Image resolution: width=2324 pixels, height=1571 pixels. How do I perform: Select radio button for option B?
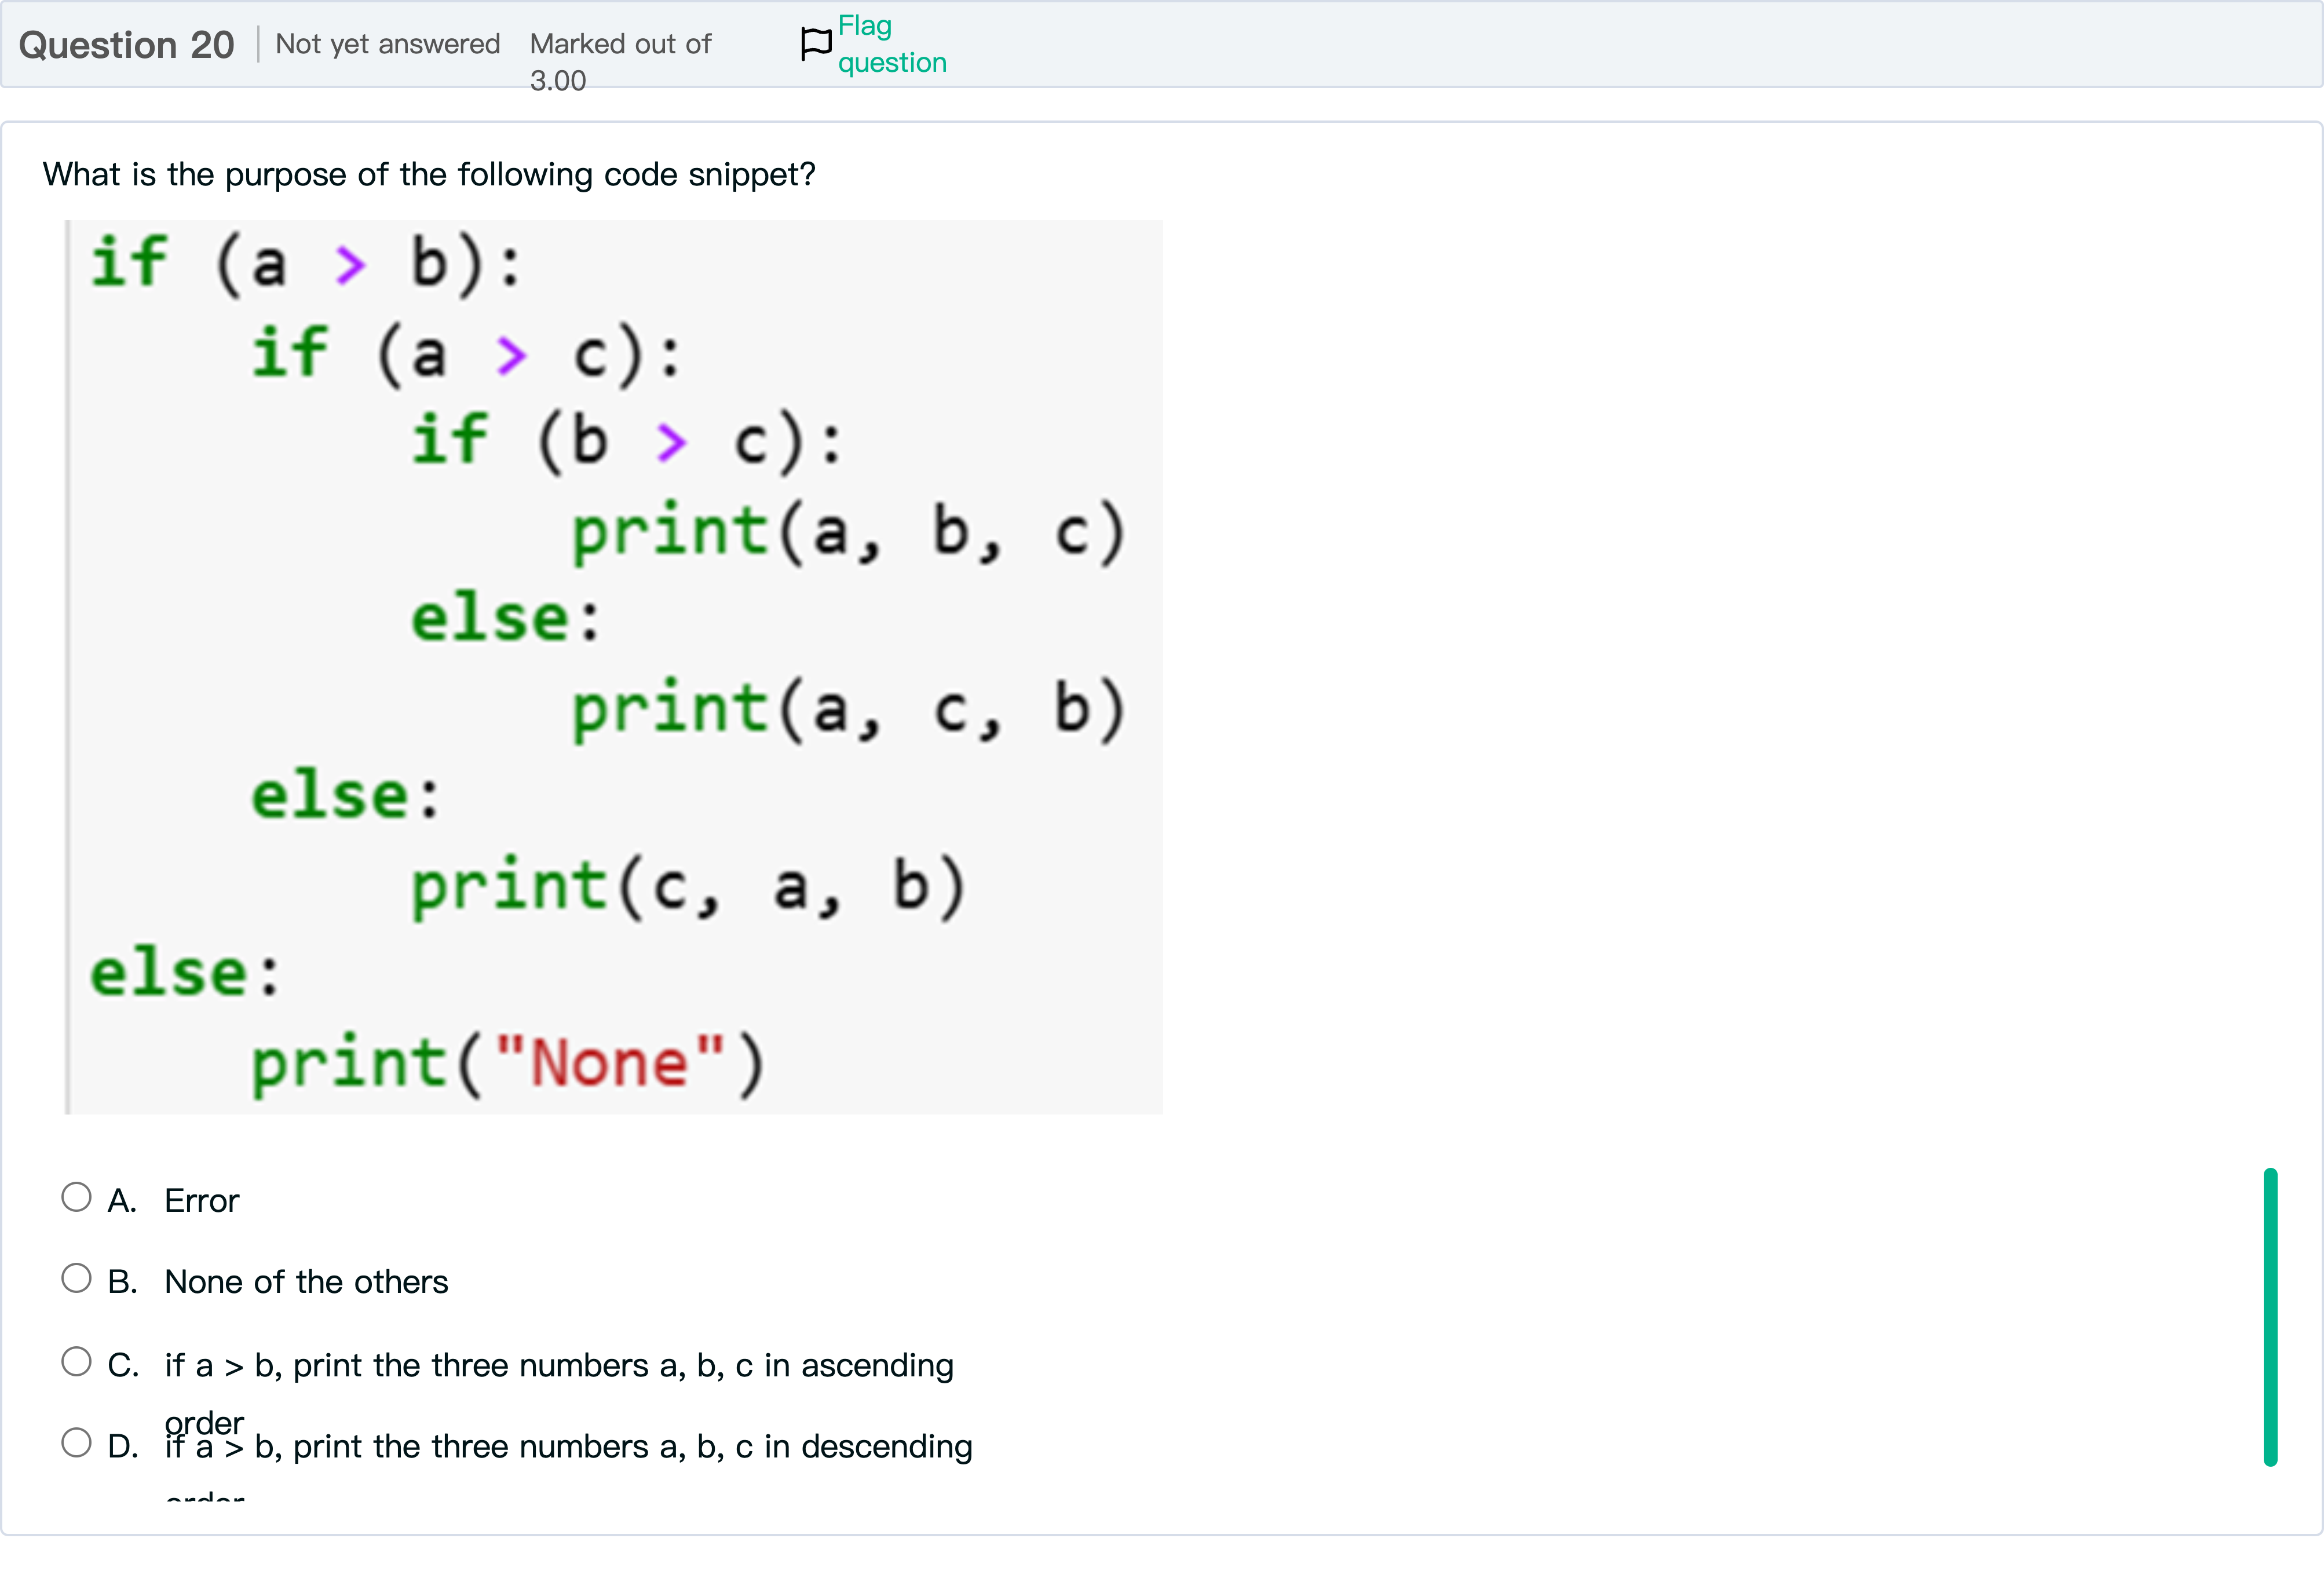pyautogui.click(x=76, y=1278)
